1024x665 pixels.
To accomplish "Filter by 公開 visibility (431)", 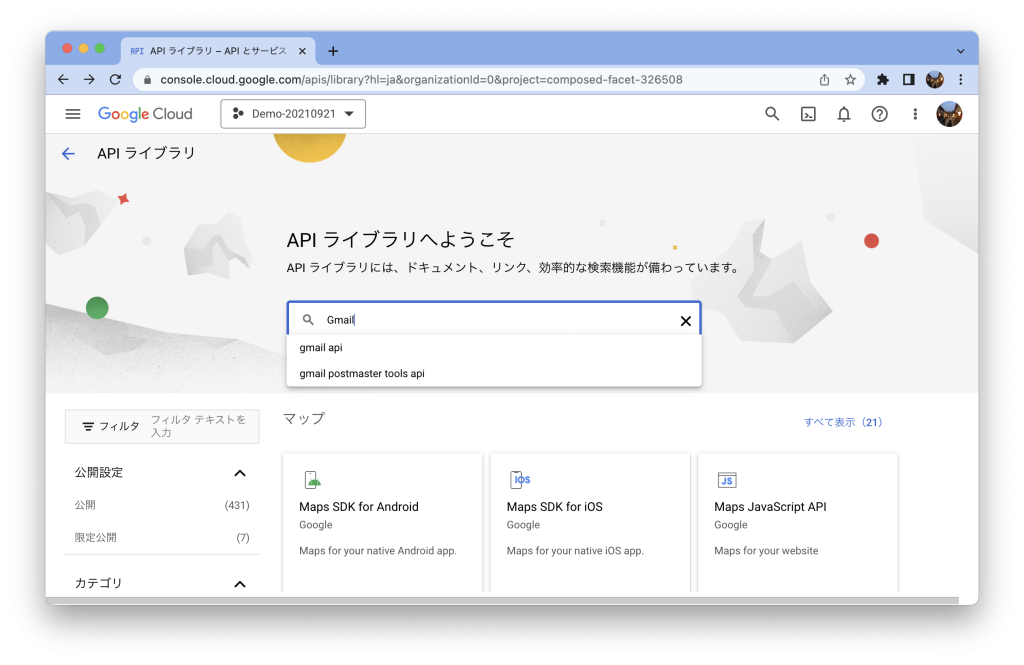I will tap(162, 505).
